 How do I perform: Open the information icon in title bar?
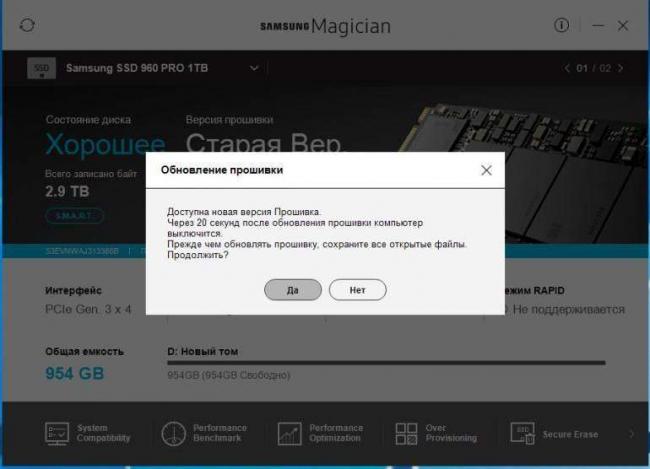[561, 25]
